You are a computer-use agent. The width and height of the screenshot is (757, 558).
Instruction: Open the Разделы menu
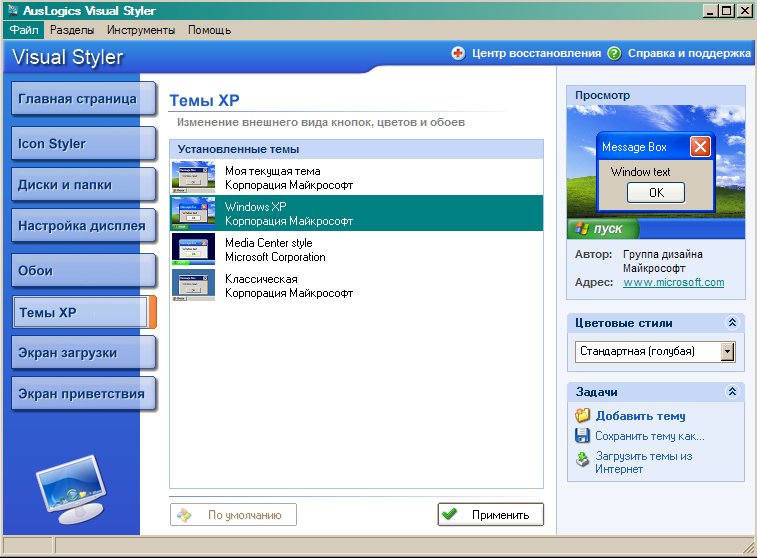72,30
